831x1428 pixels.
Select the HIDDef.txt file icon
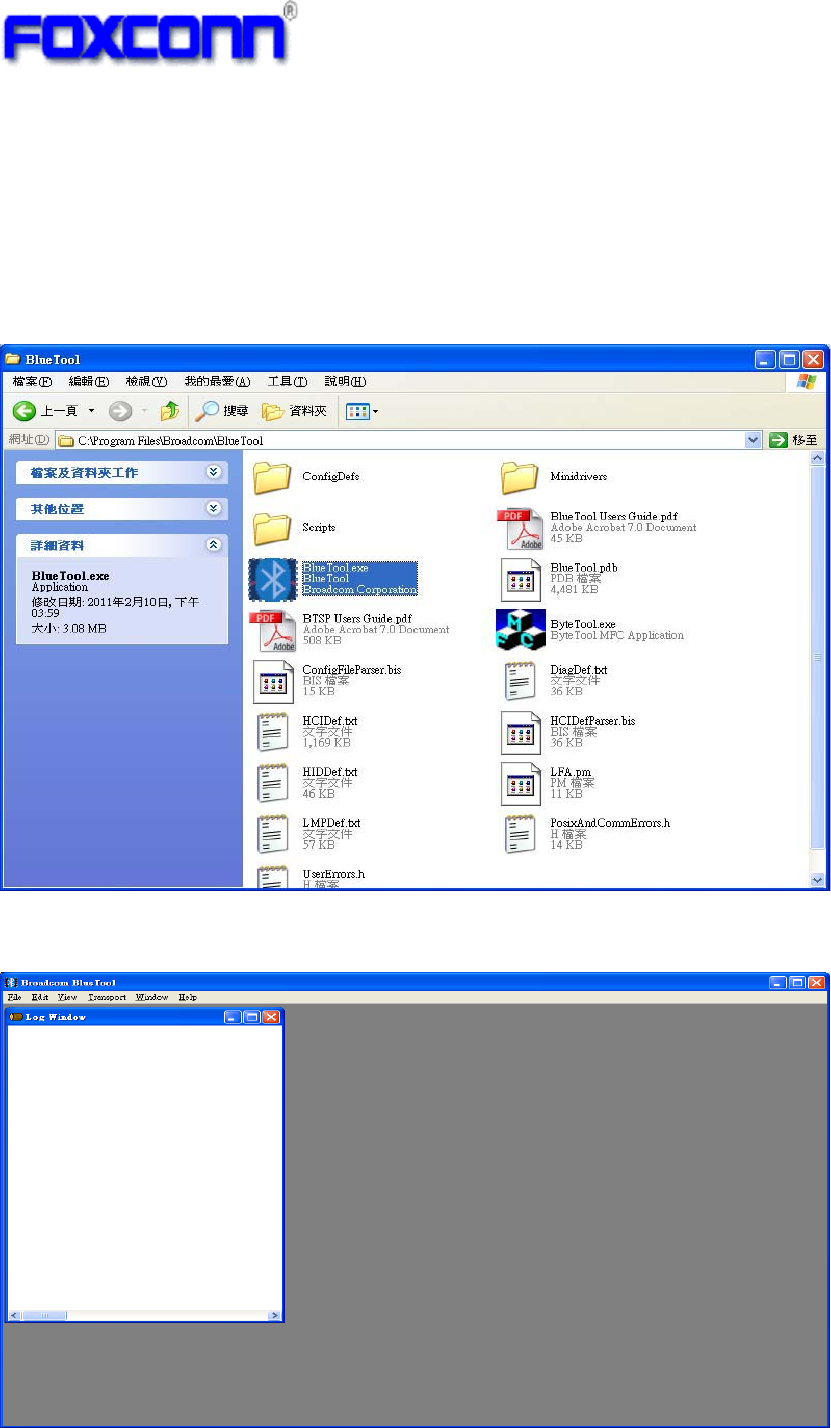coord(272,784)
